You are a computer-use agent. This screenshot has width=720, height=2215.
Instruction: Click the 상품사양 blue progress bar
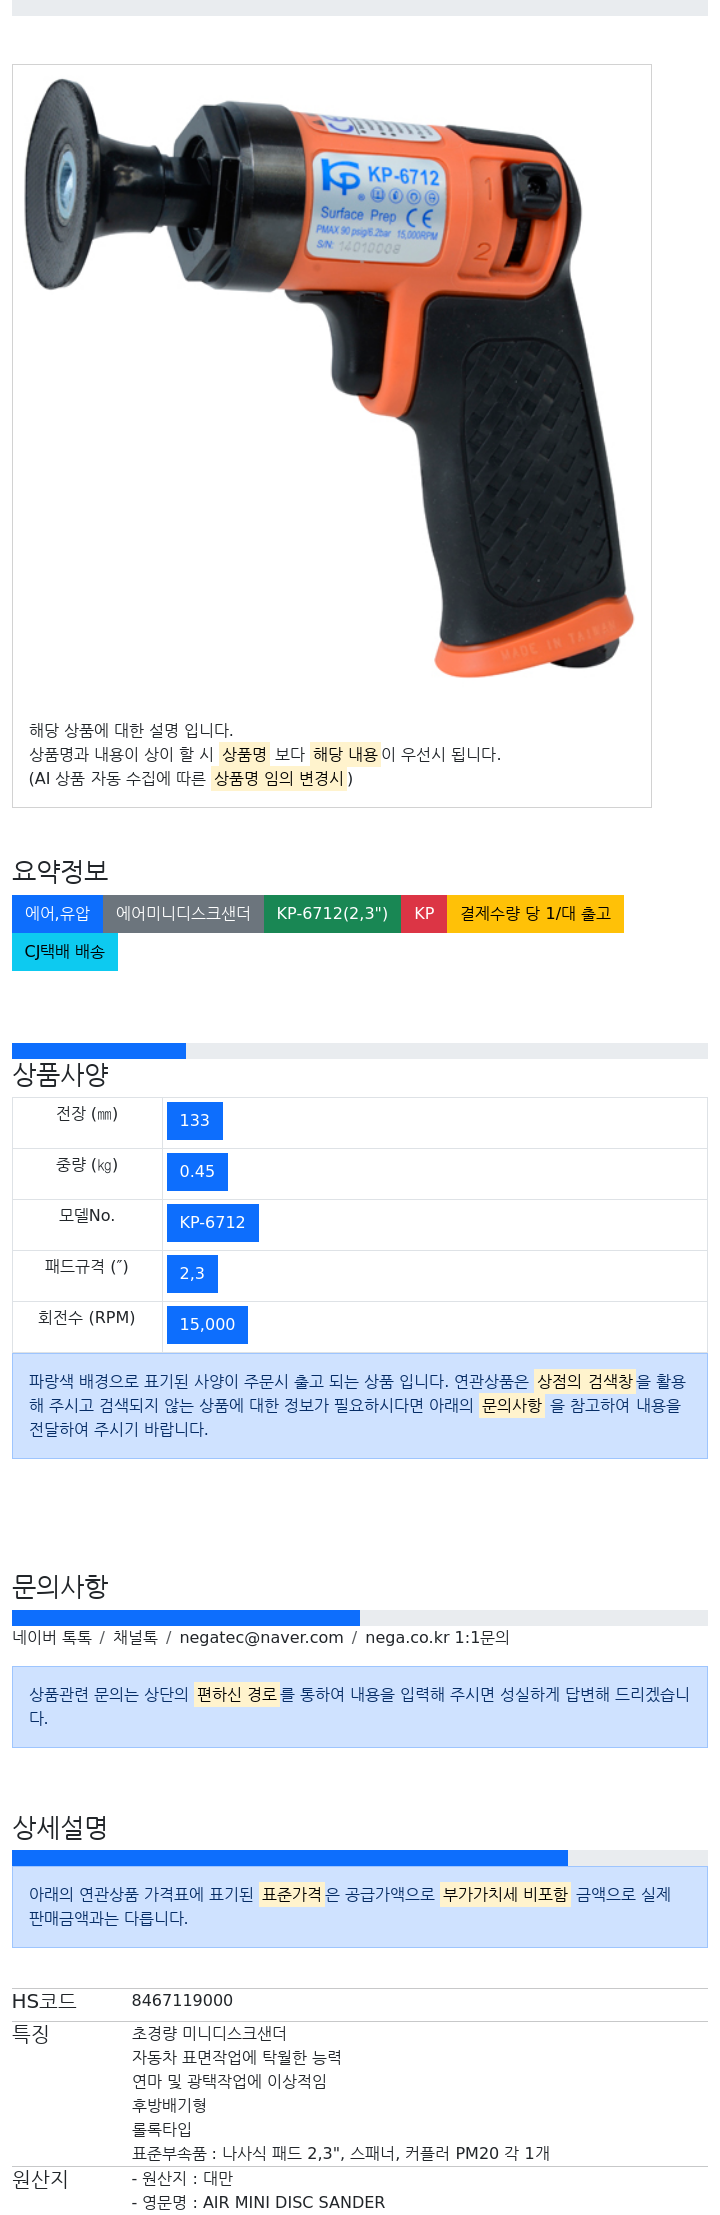click(99, 1051)
